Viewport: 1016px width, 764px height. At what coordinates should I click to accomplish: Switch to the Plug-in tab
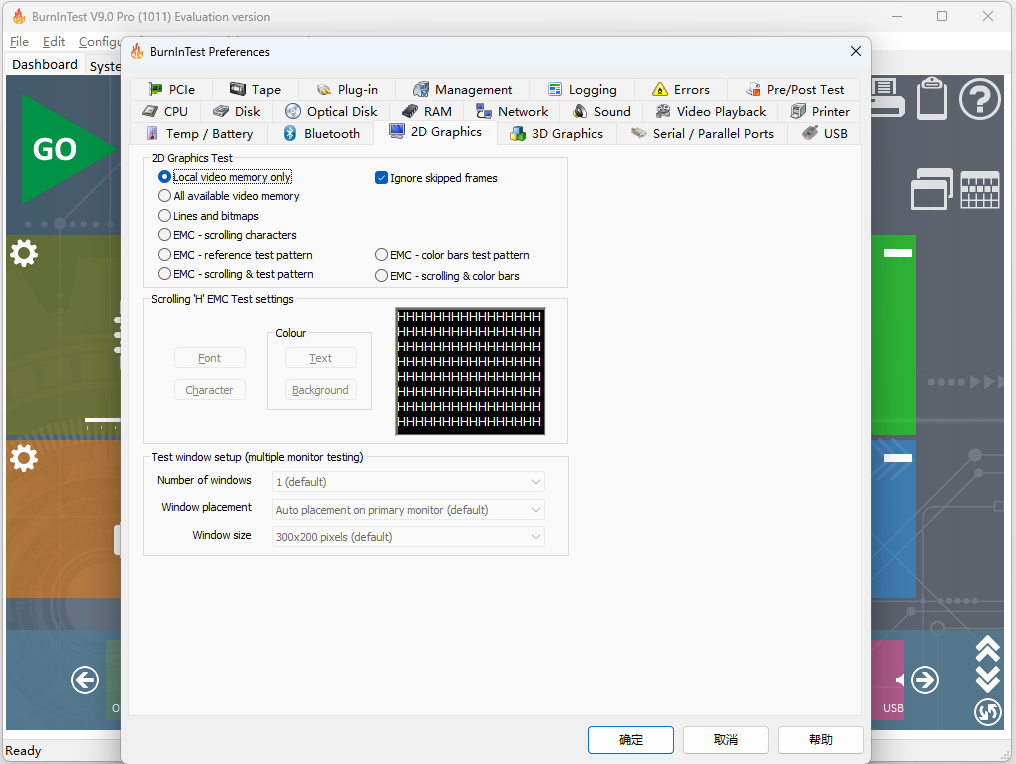pyautogui.click(x=347, y=89)
